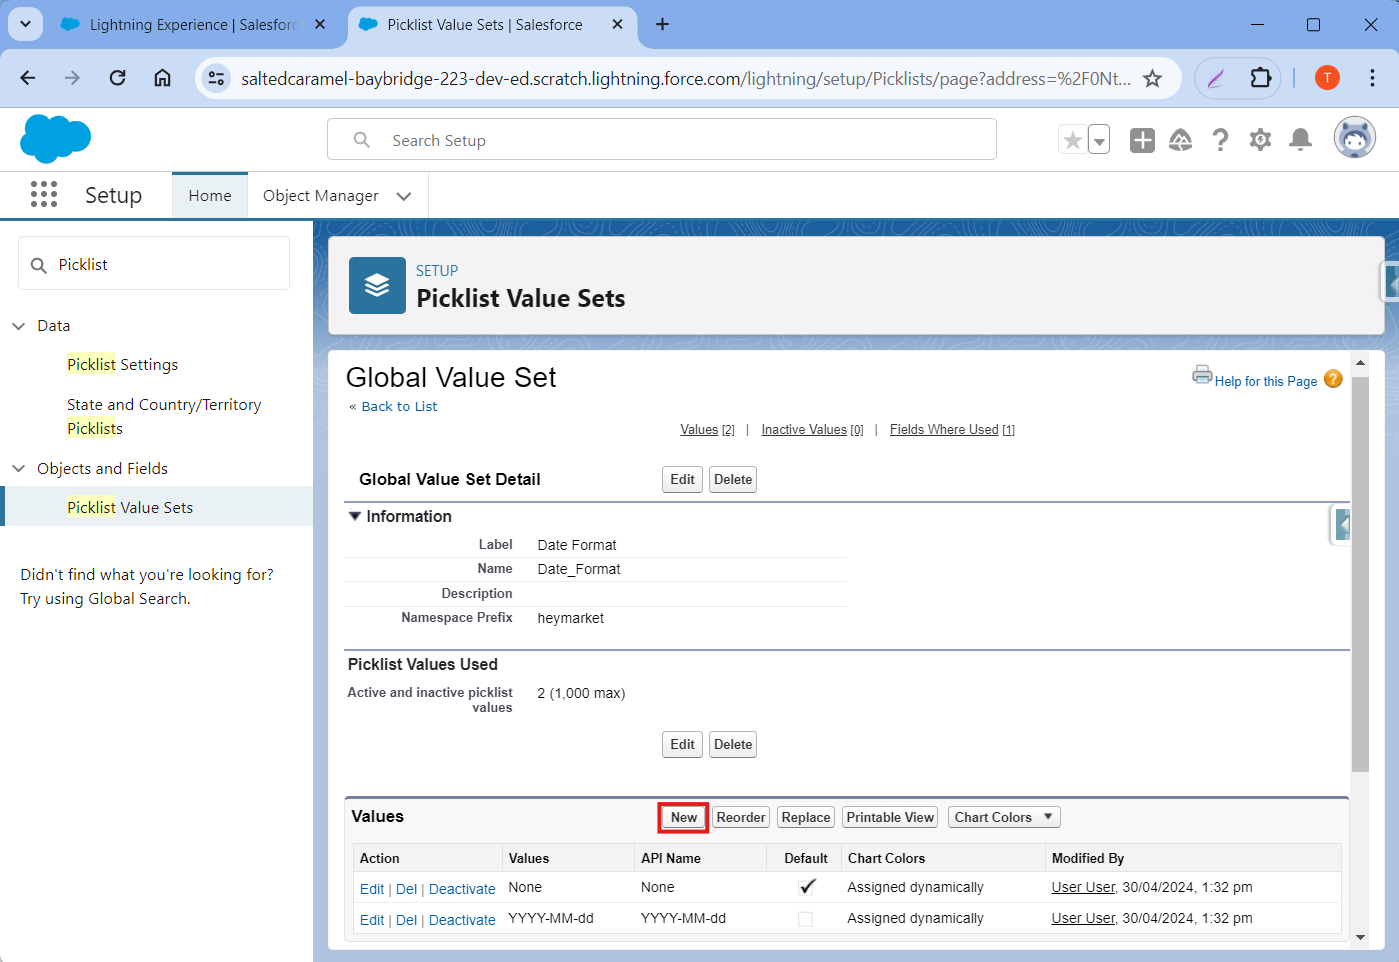Open the browser extensions puzzle icon
The height and width of the screenshot is (962, 1399).
1260,78
